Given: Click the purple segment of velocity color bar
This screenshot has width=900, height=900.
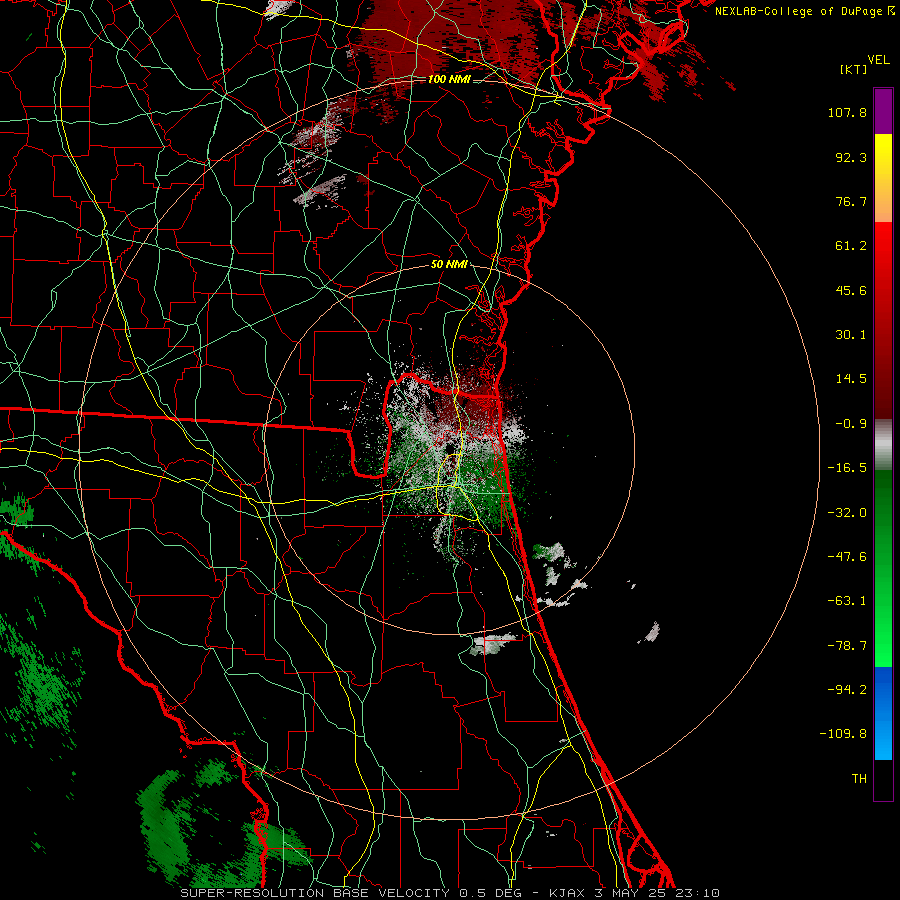Looking at the screenshot, I should point(883,112).
